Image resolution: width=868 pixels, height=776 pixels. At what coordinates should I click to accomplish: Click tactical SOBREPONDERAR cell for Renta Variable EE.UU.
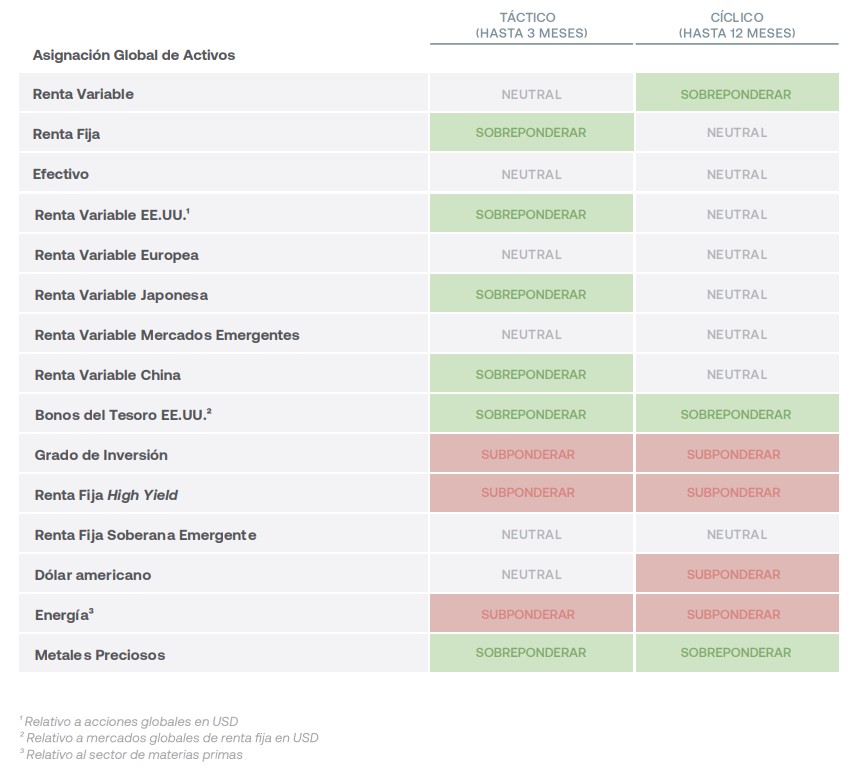531,214
